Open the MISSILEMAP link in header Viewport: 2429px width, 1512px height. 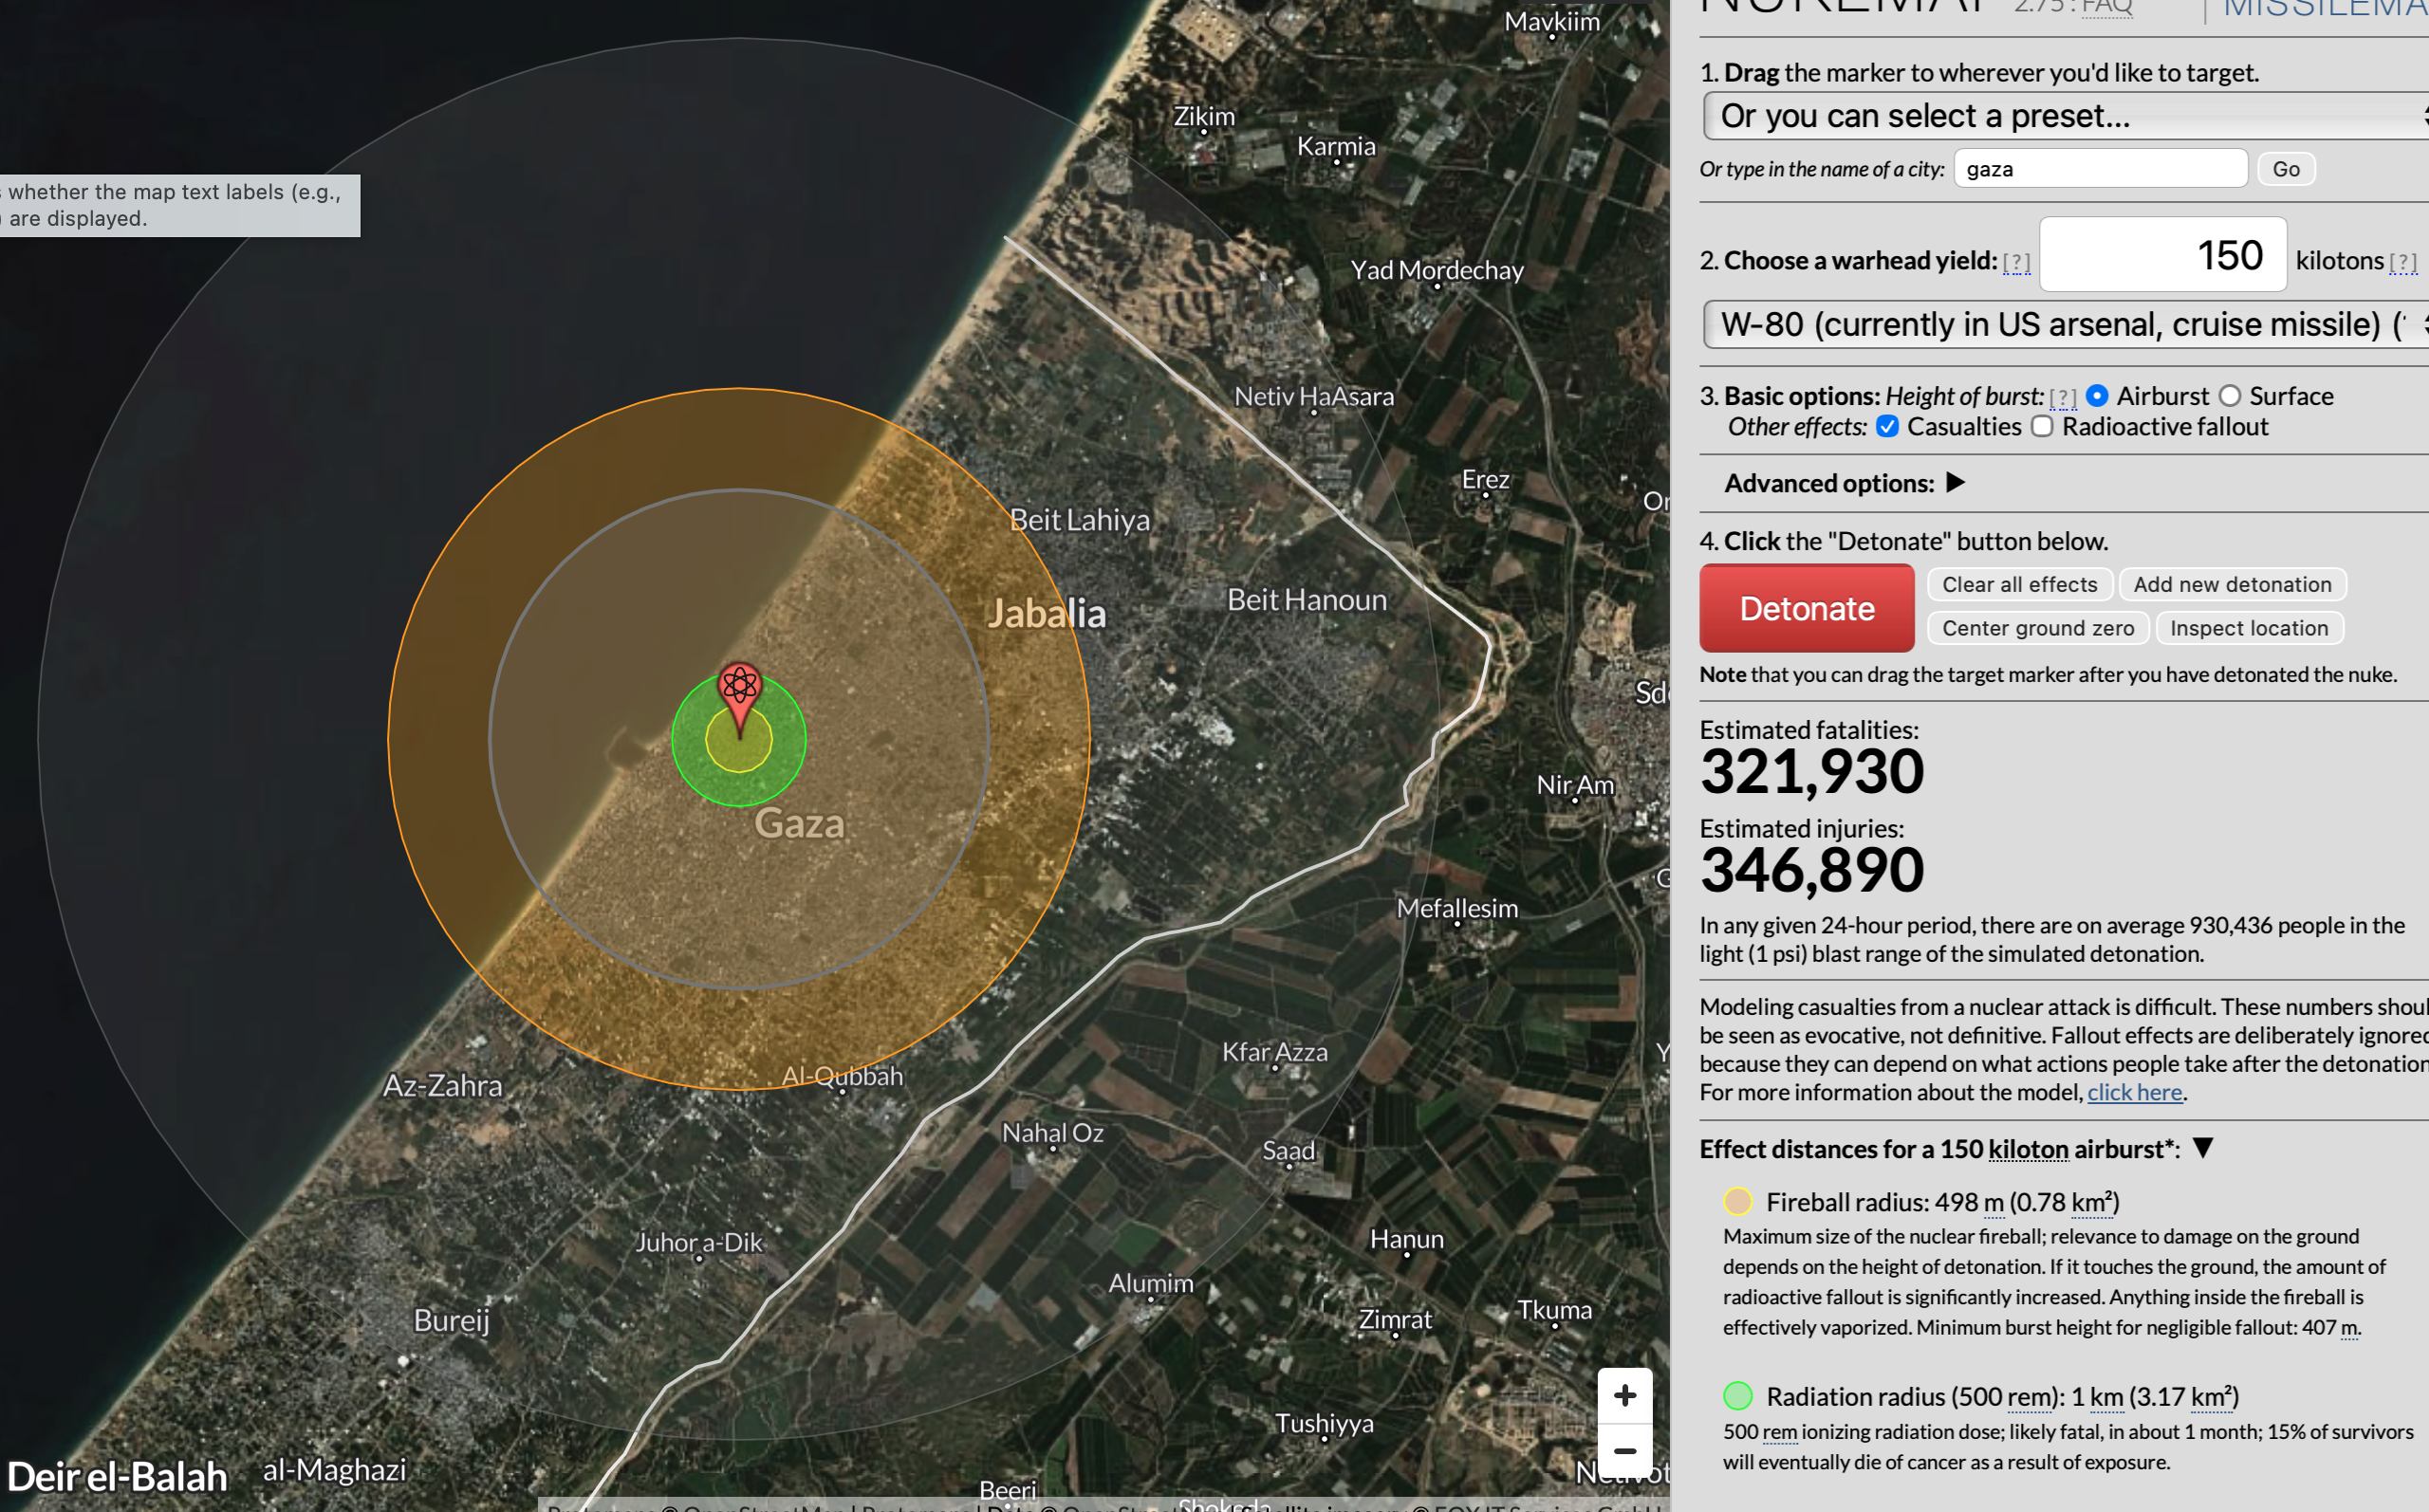click(2326, 9)
